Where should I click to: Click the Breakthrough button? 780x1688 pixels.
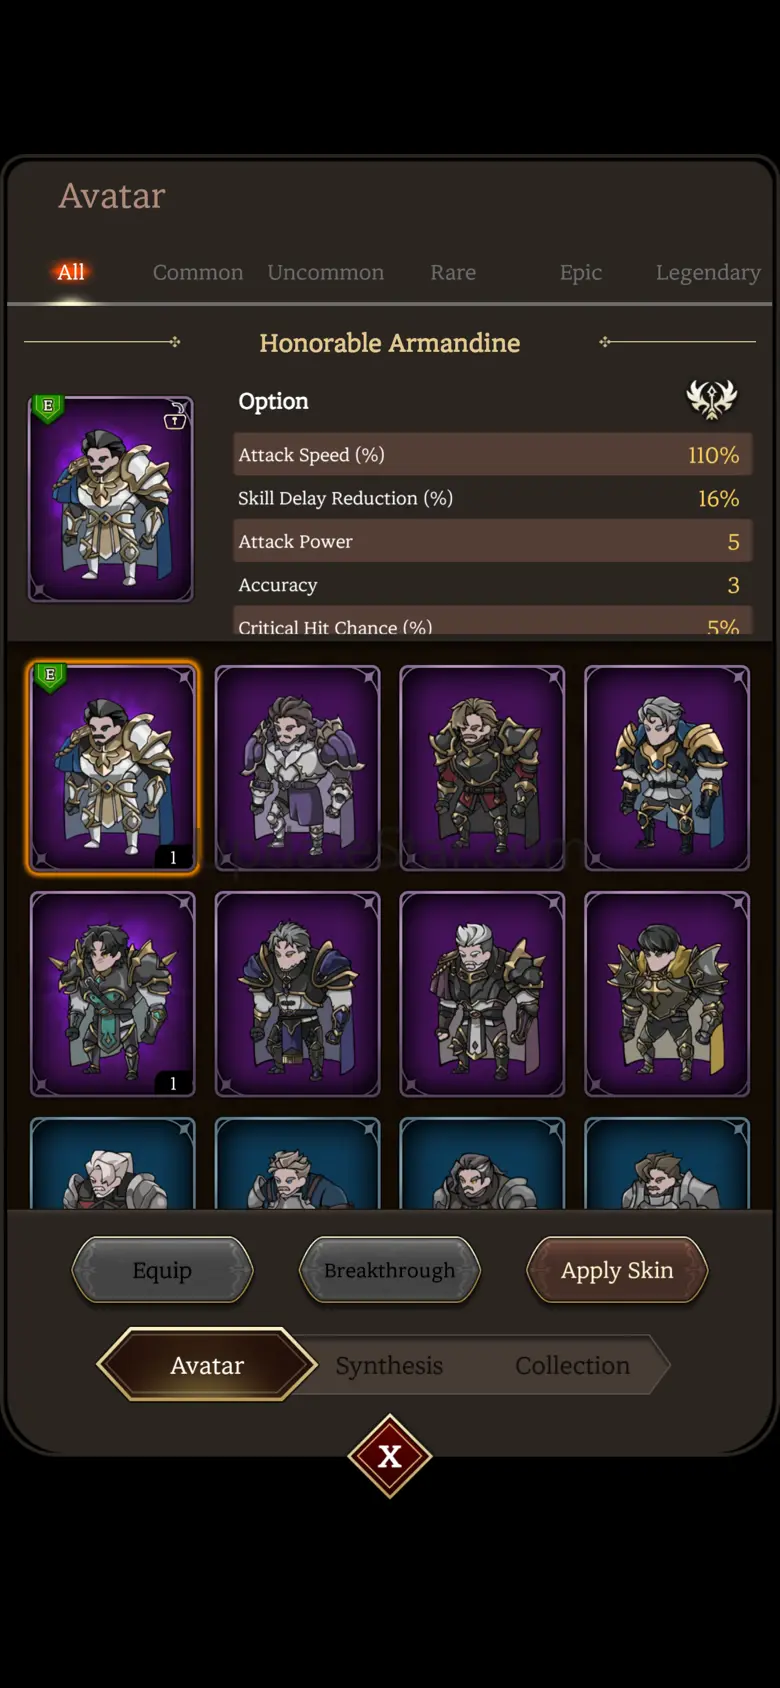[390, 1270]
